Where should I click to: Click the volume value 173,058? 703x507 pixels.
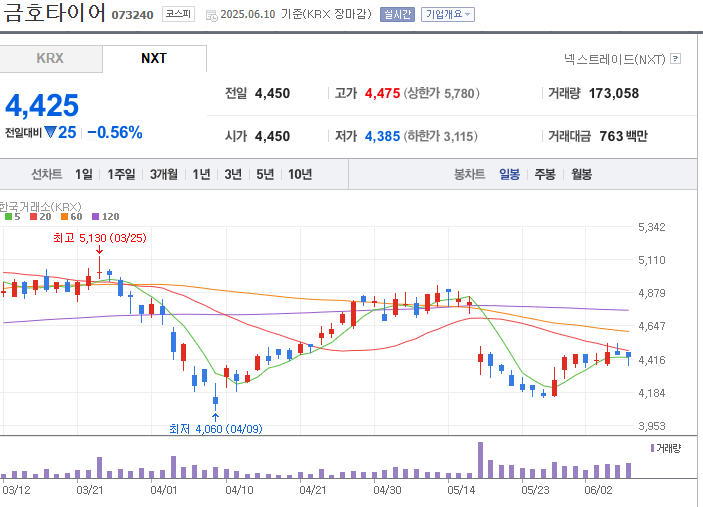coord(614,93)
